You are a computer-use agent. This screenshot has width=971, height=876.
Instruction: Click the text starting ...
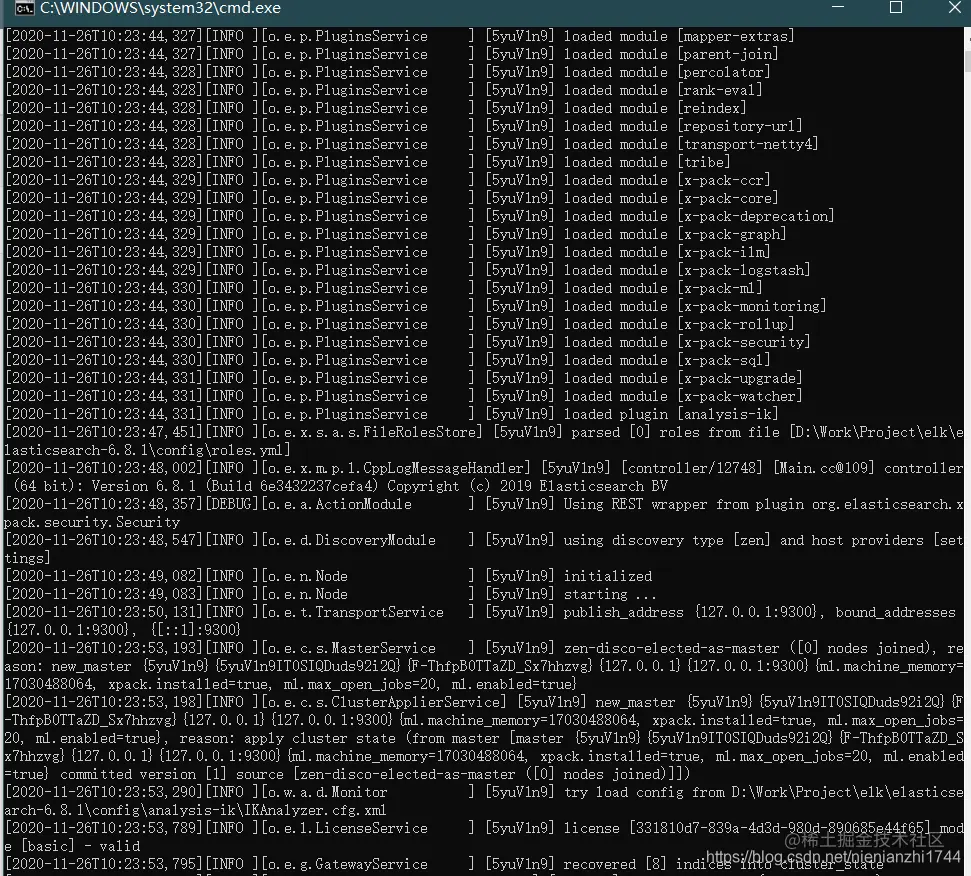(x=596, y=594)
